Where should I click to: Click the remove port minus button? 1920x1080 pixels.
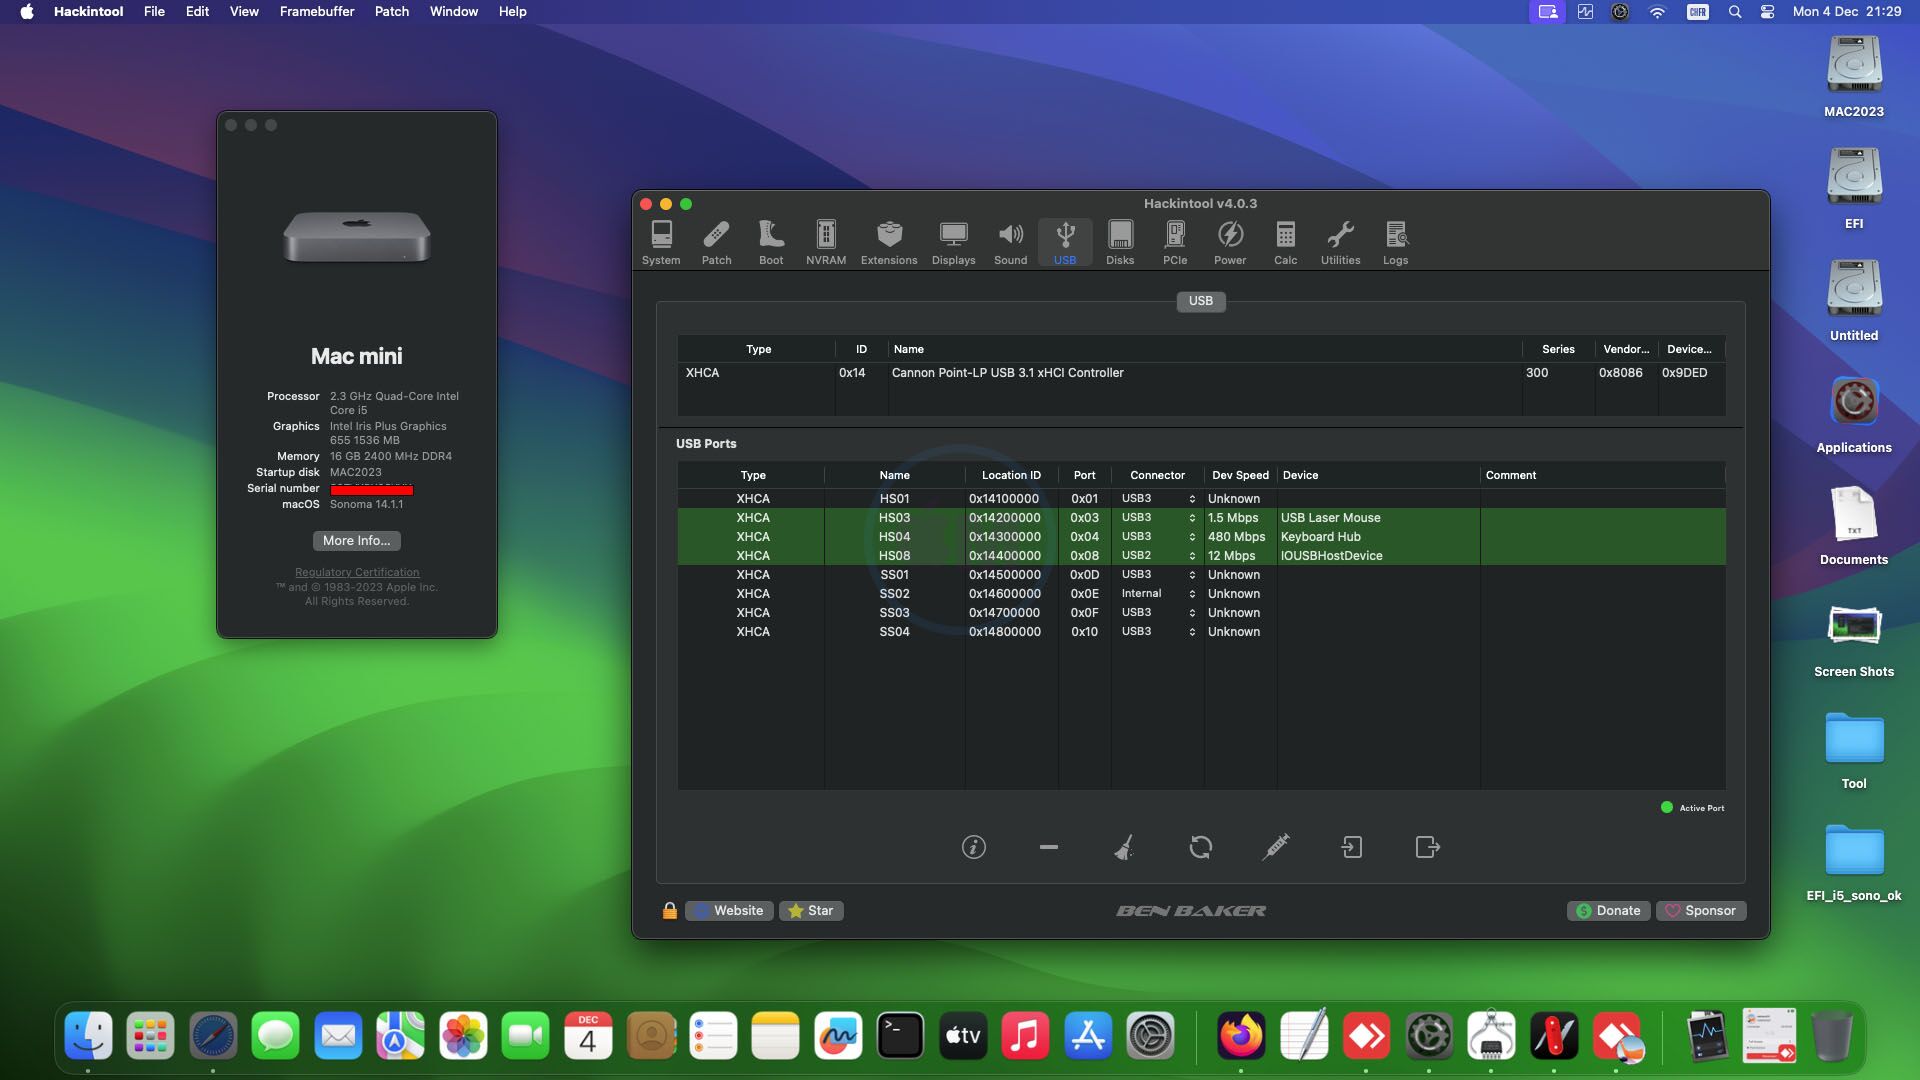[1048, 847]
